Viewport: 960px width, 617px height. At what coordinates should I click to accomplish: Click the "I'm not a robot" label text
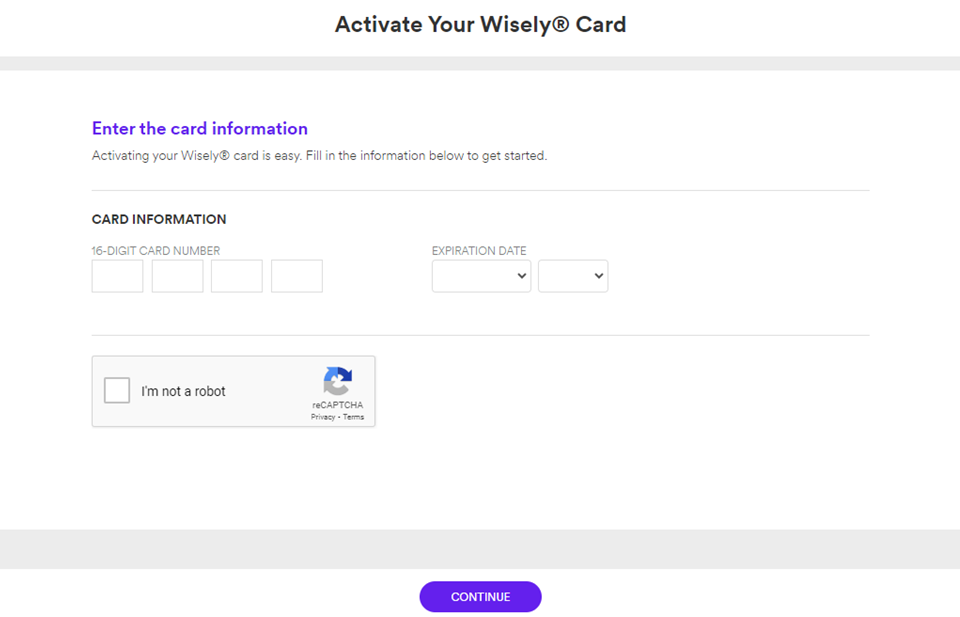tap(183, 391)
